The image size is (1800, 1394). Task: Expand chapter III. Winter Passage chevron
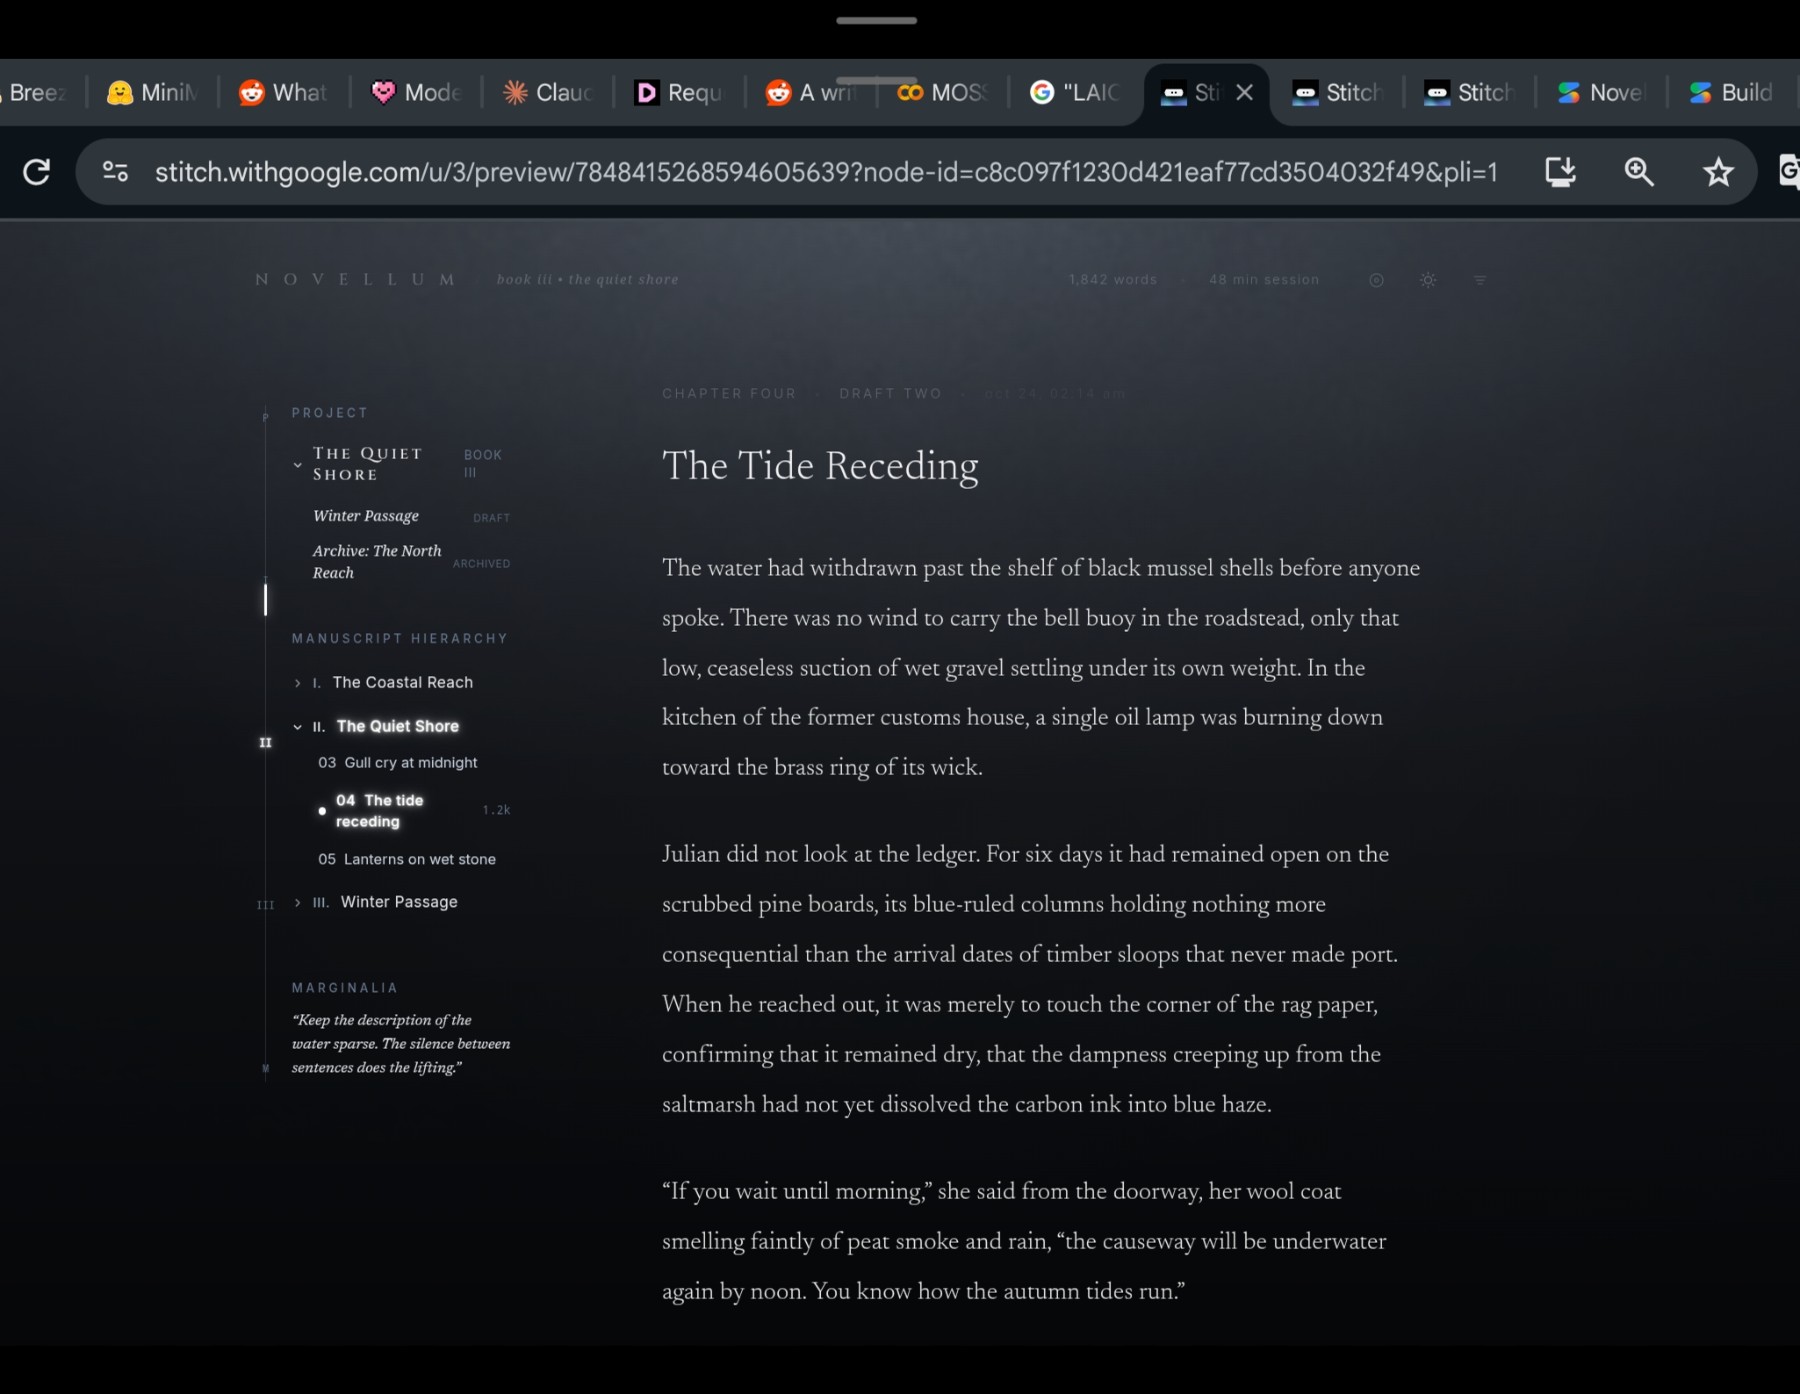click(297, 902)
